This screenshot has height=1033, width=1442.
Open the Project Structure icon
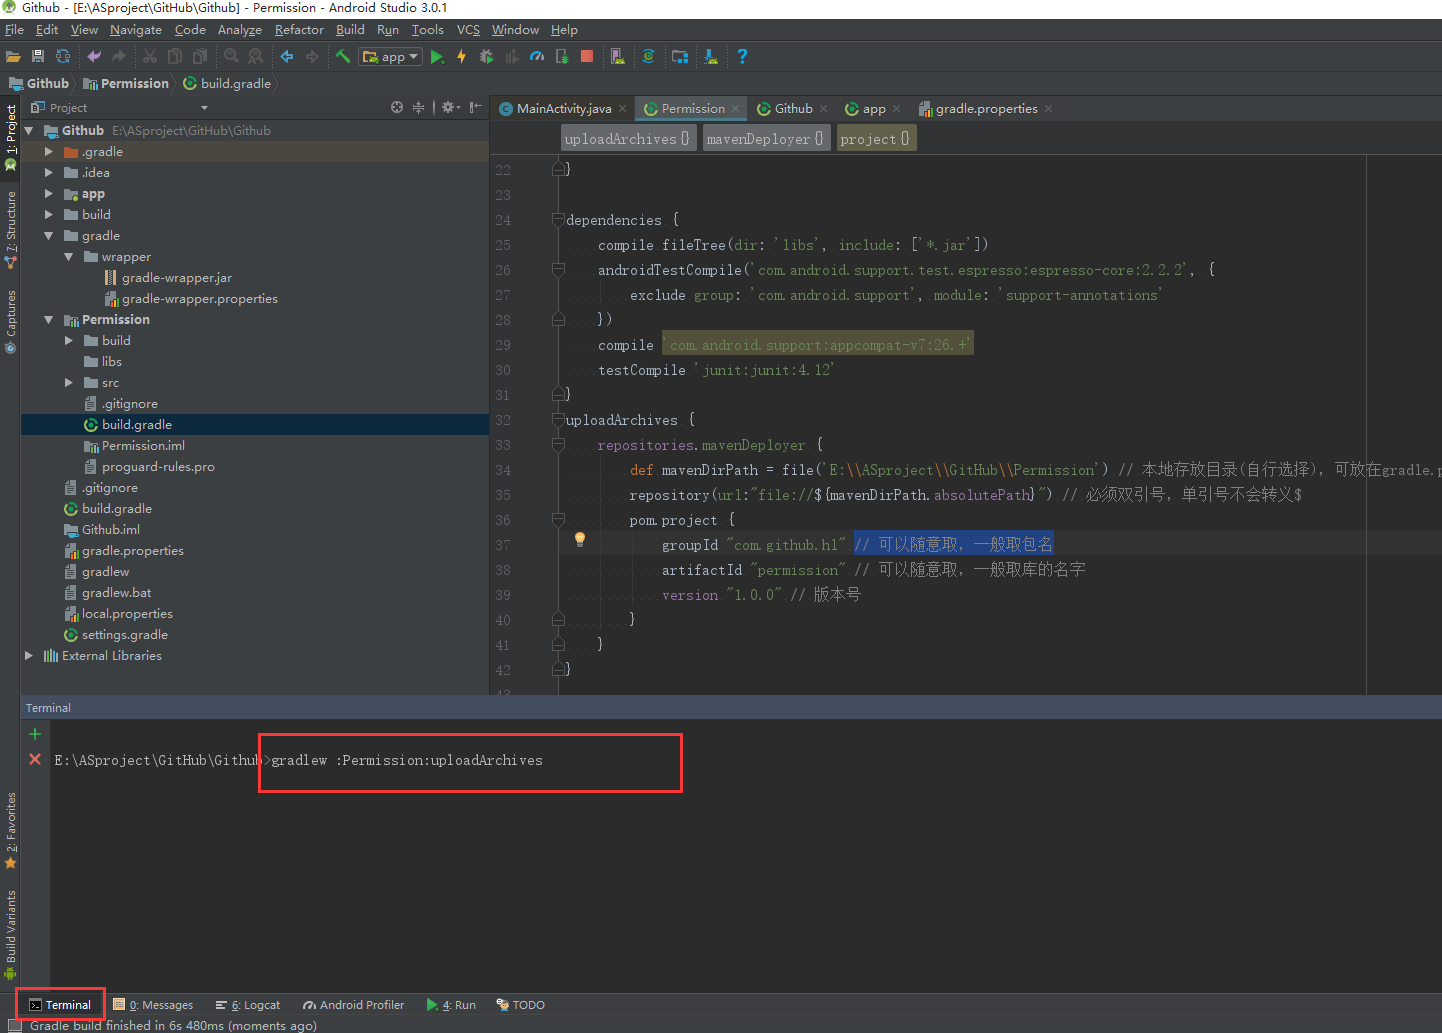point(680,57)
